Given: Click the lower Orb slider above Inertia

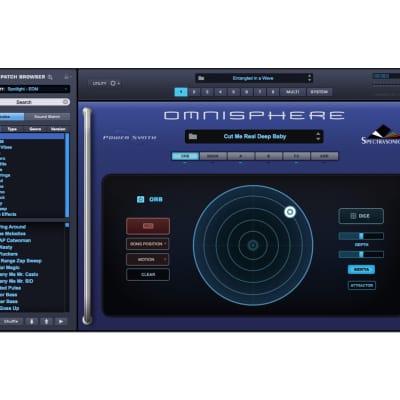Looking at the screenshot, I should pyautogui.click(x=361, y=255).
